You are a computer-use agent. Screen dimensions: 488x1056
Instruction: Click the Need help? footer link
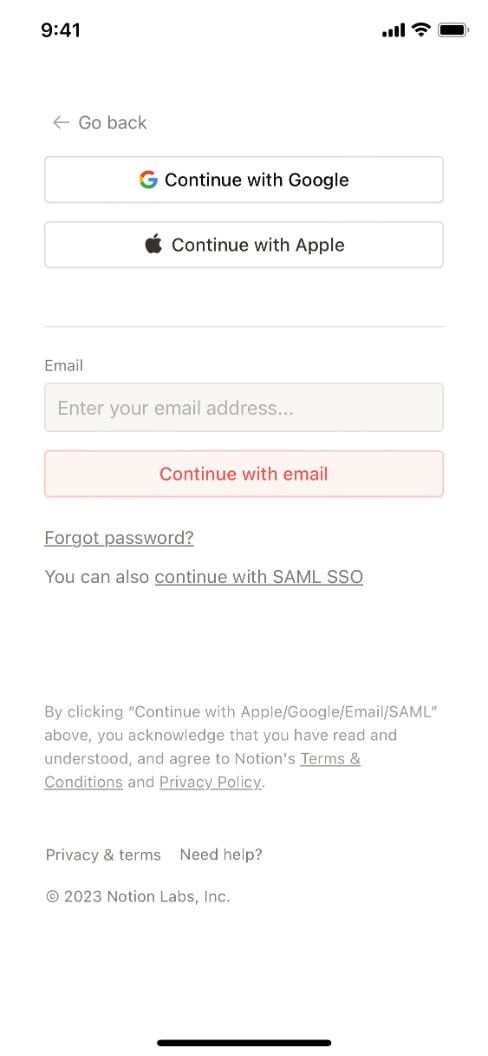tap(221, 855)
